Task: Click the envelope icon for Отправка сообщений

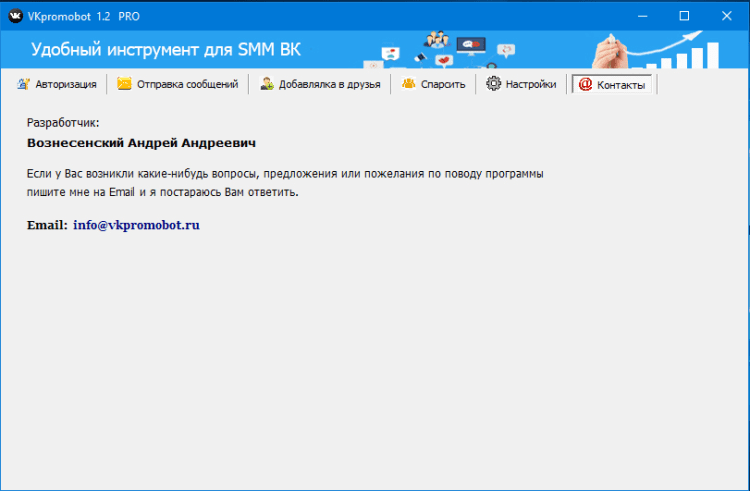Action: tap(124, 84)
